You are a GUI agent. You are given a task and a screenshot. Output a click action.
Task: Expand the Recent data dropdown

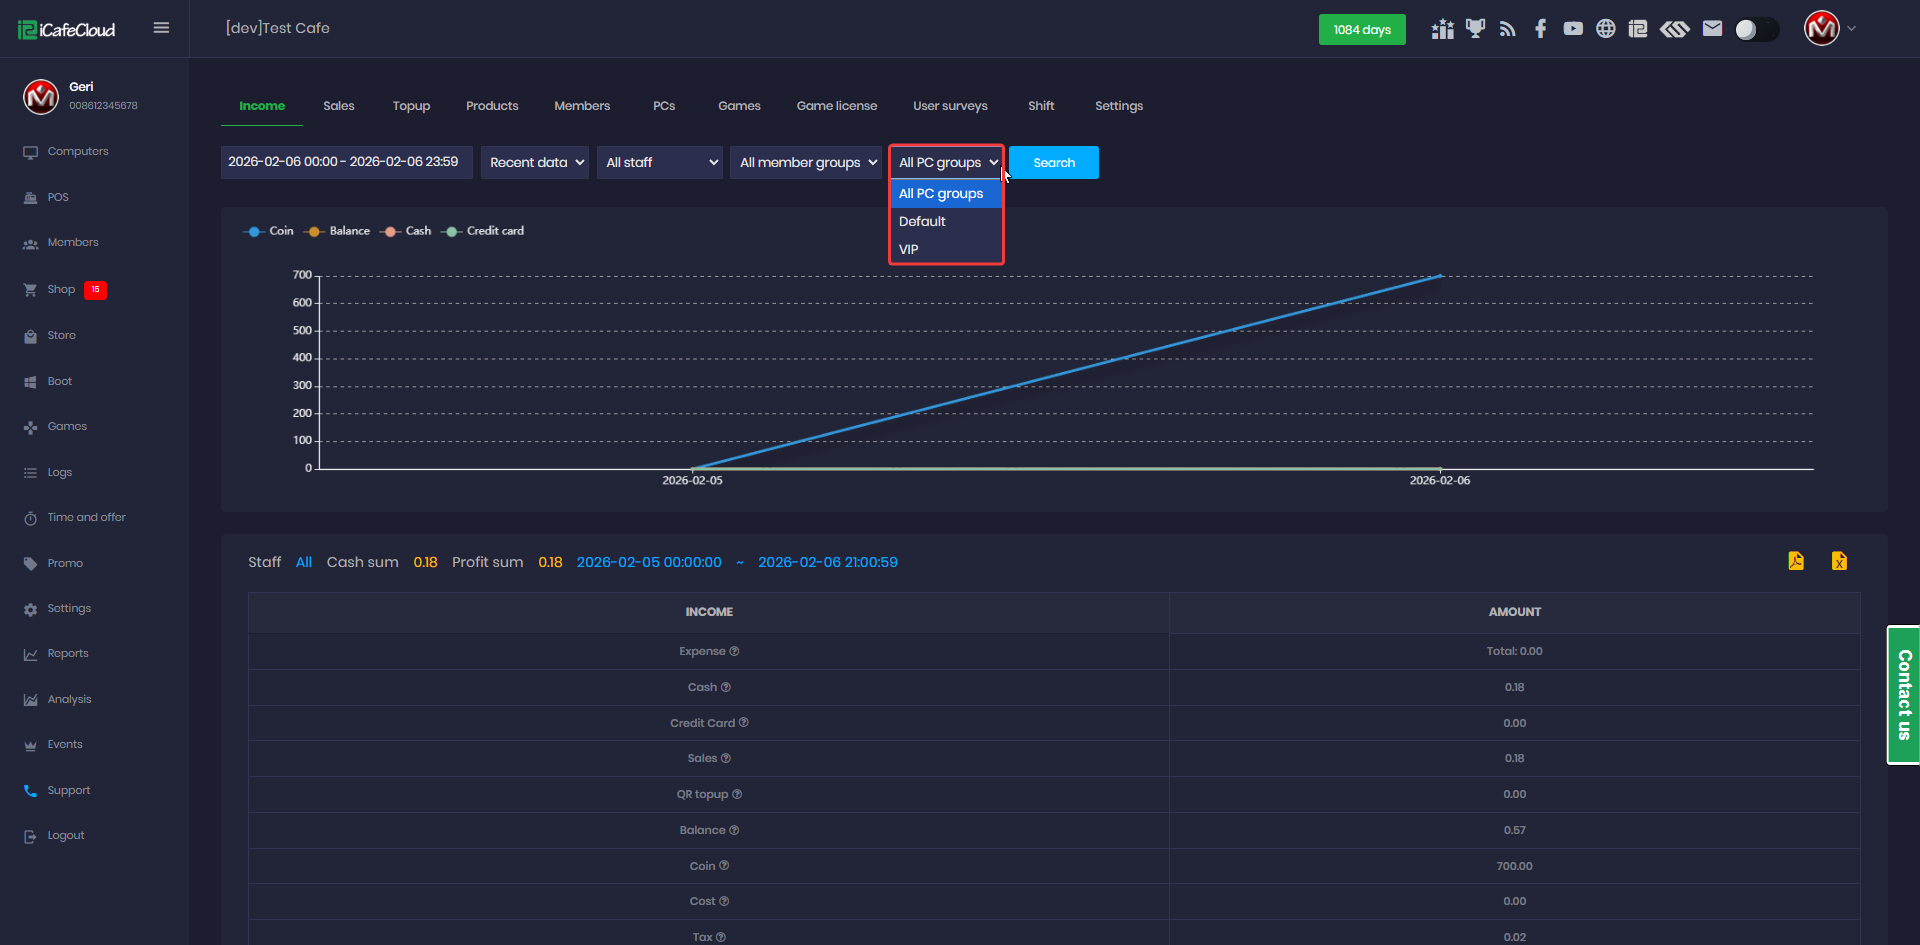point(536,163)
